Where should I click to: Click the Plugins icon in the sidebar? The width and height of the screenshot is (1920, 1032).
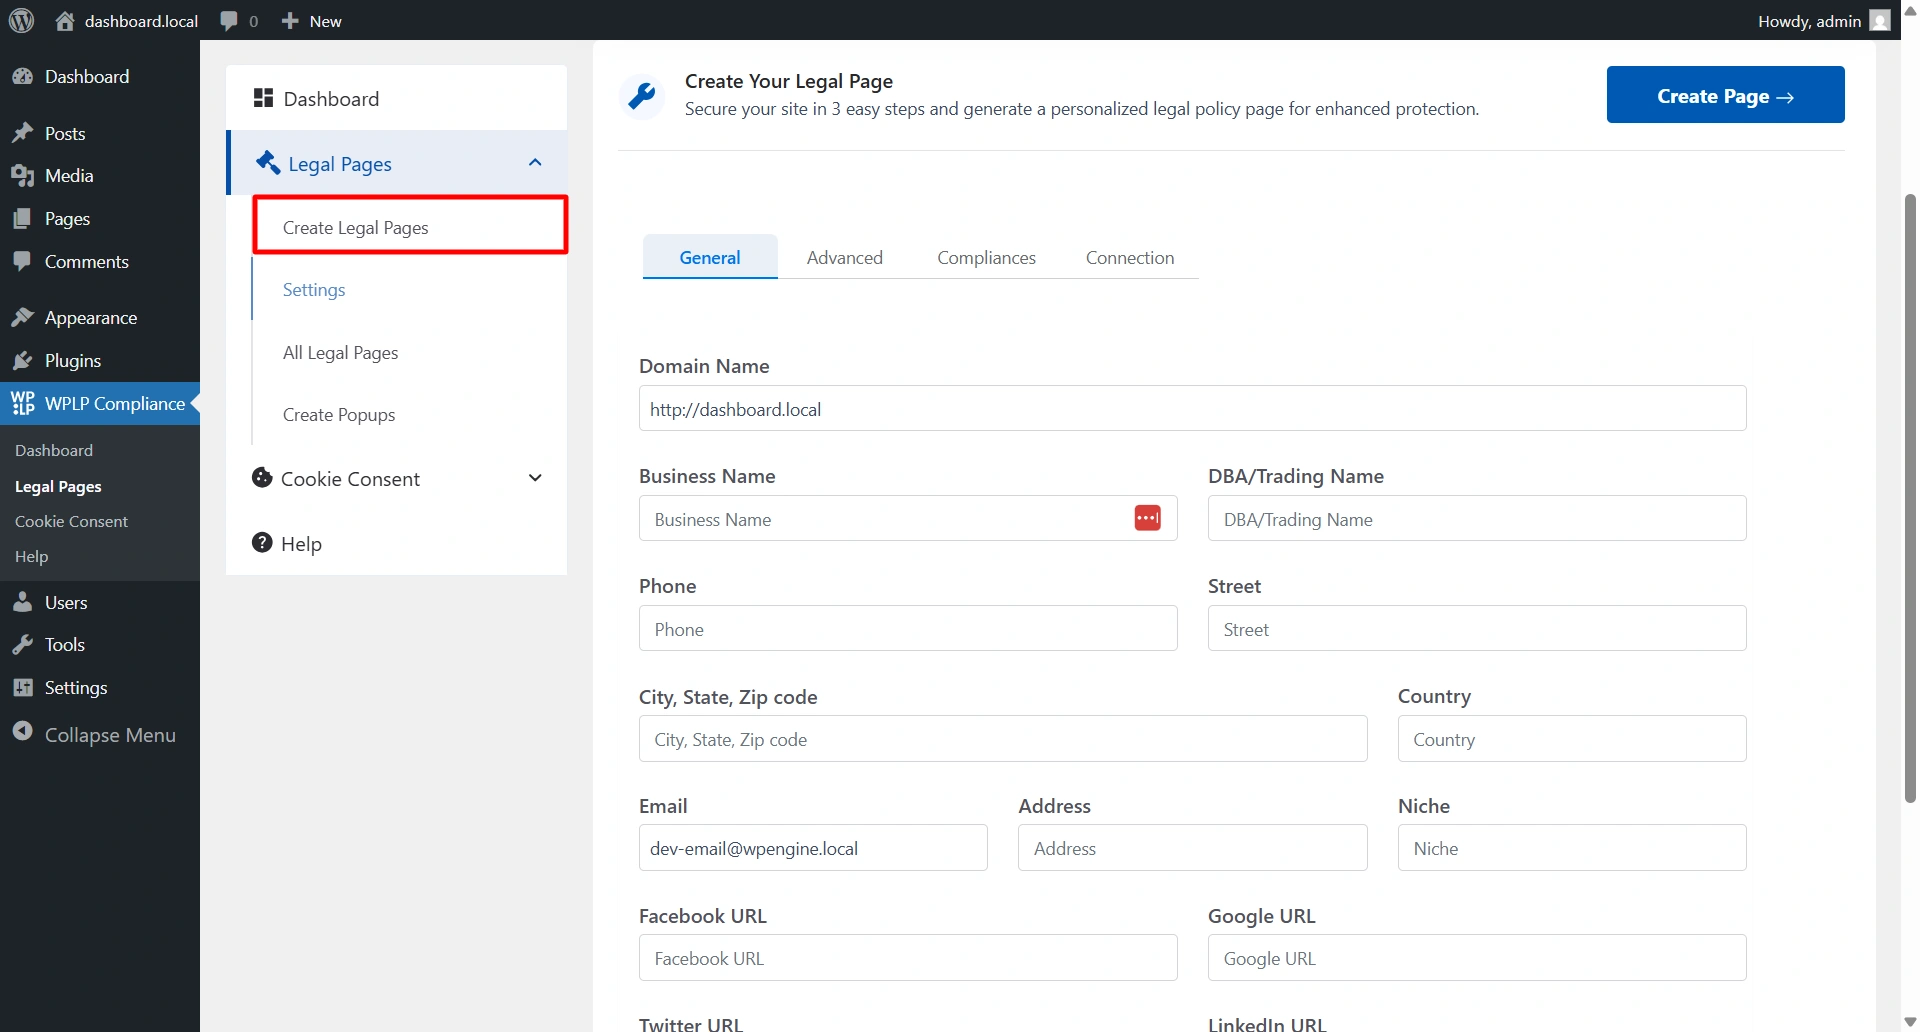point(23,360)
